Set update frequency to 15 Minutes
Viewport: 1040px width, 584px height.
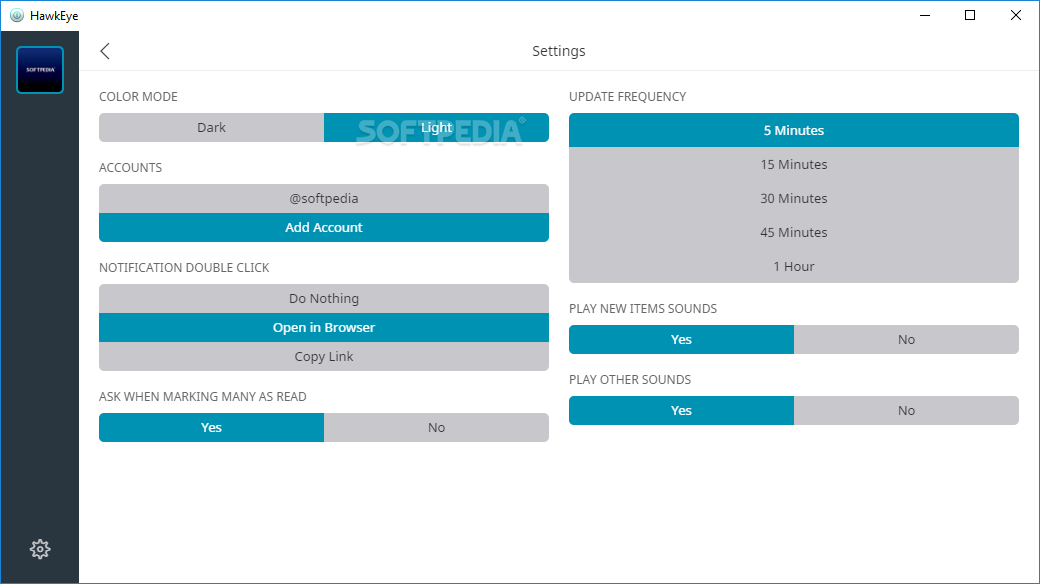[794, 165]
